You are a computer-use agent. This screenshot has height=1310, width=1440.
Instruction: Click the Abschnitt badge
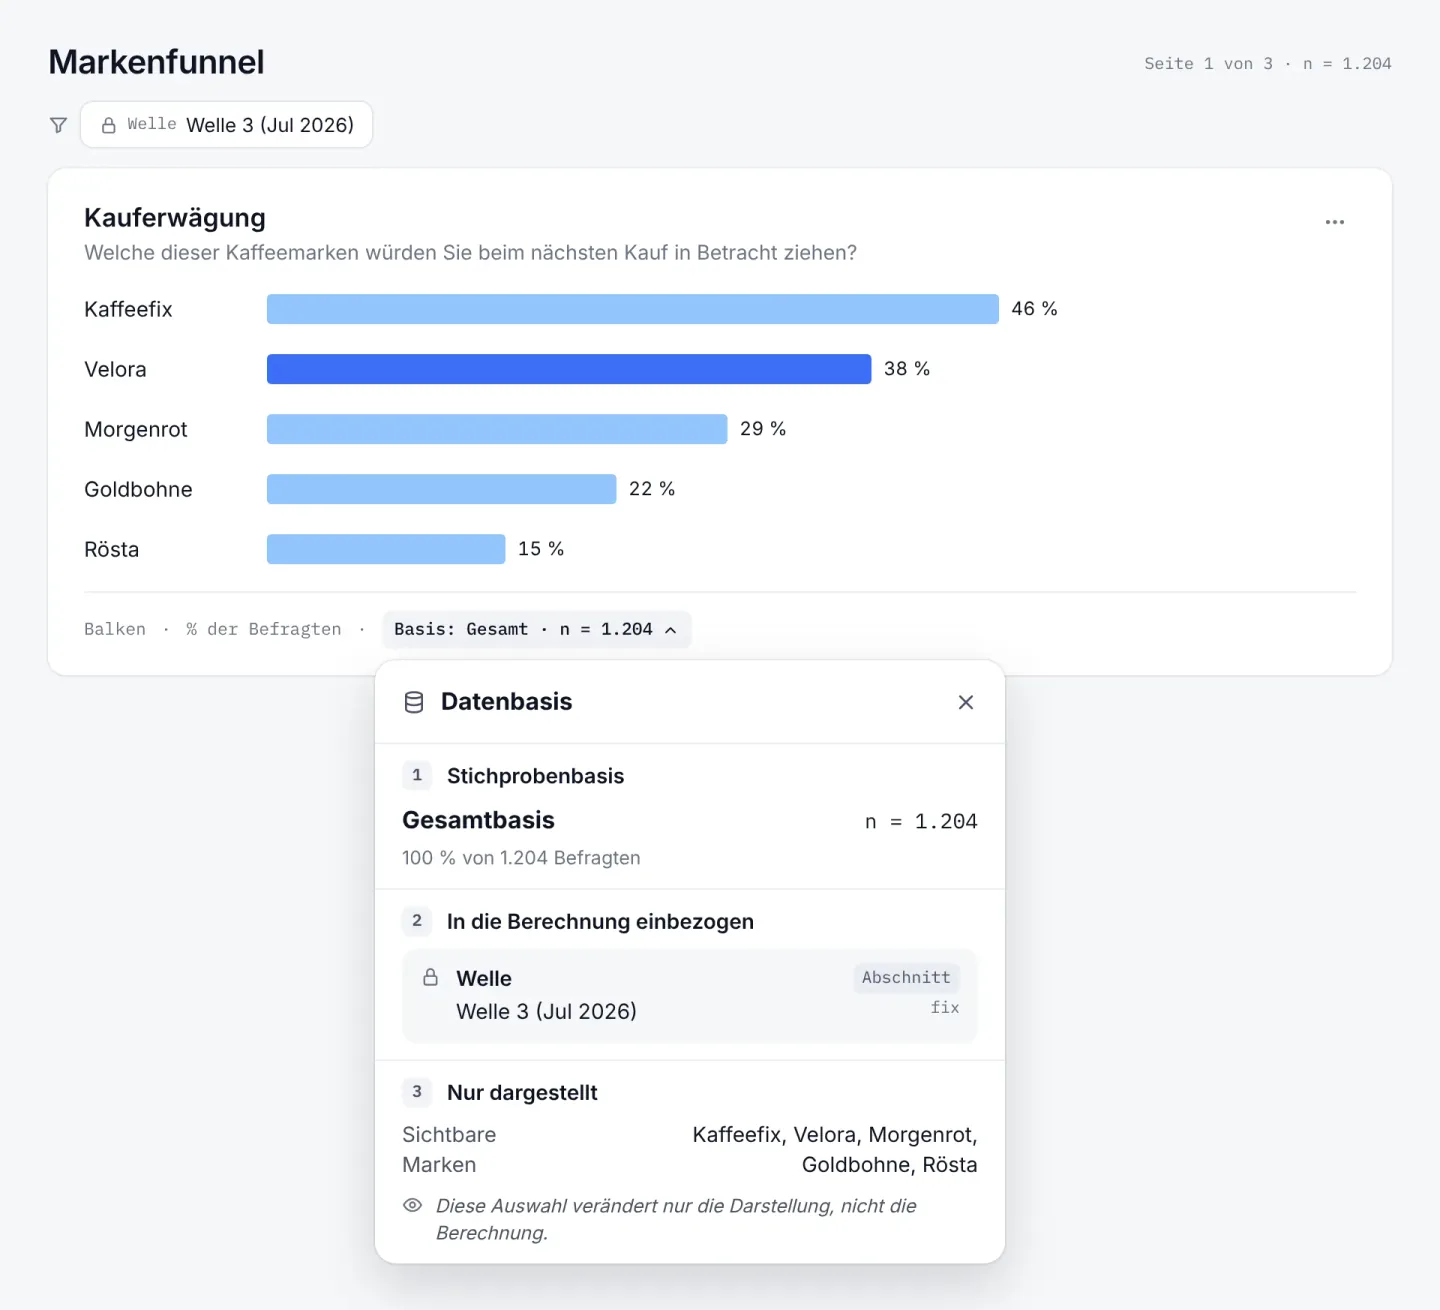point(906,977)
